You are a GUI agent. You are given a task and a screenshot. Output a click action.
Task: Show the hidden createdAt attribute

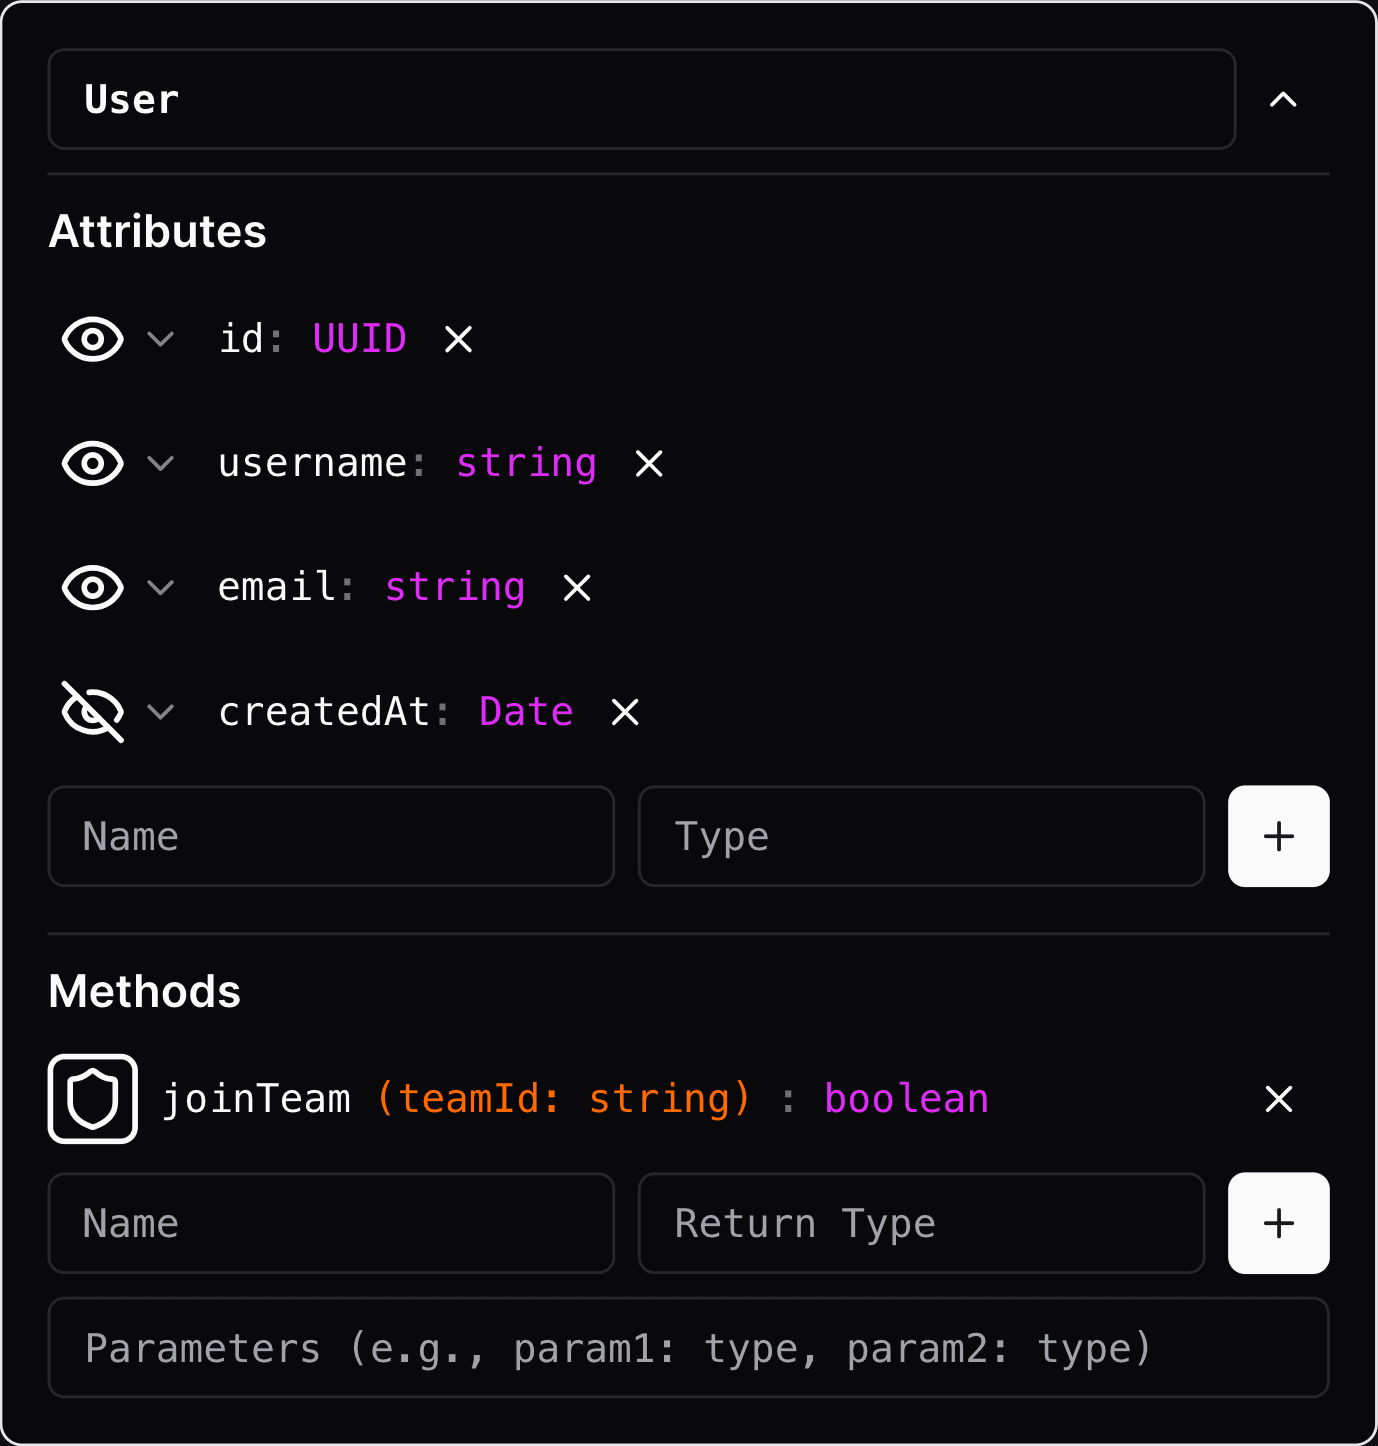tap(93, 712)
